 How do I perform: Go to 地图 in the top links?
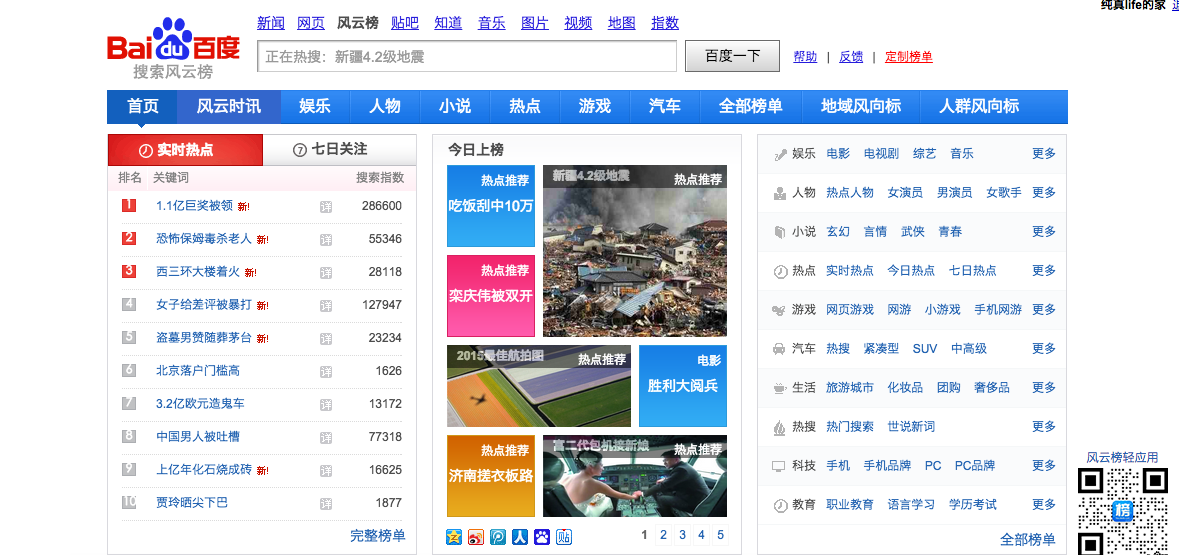pyautogui.click(x=622, y=23)
